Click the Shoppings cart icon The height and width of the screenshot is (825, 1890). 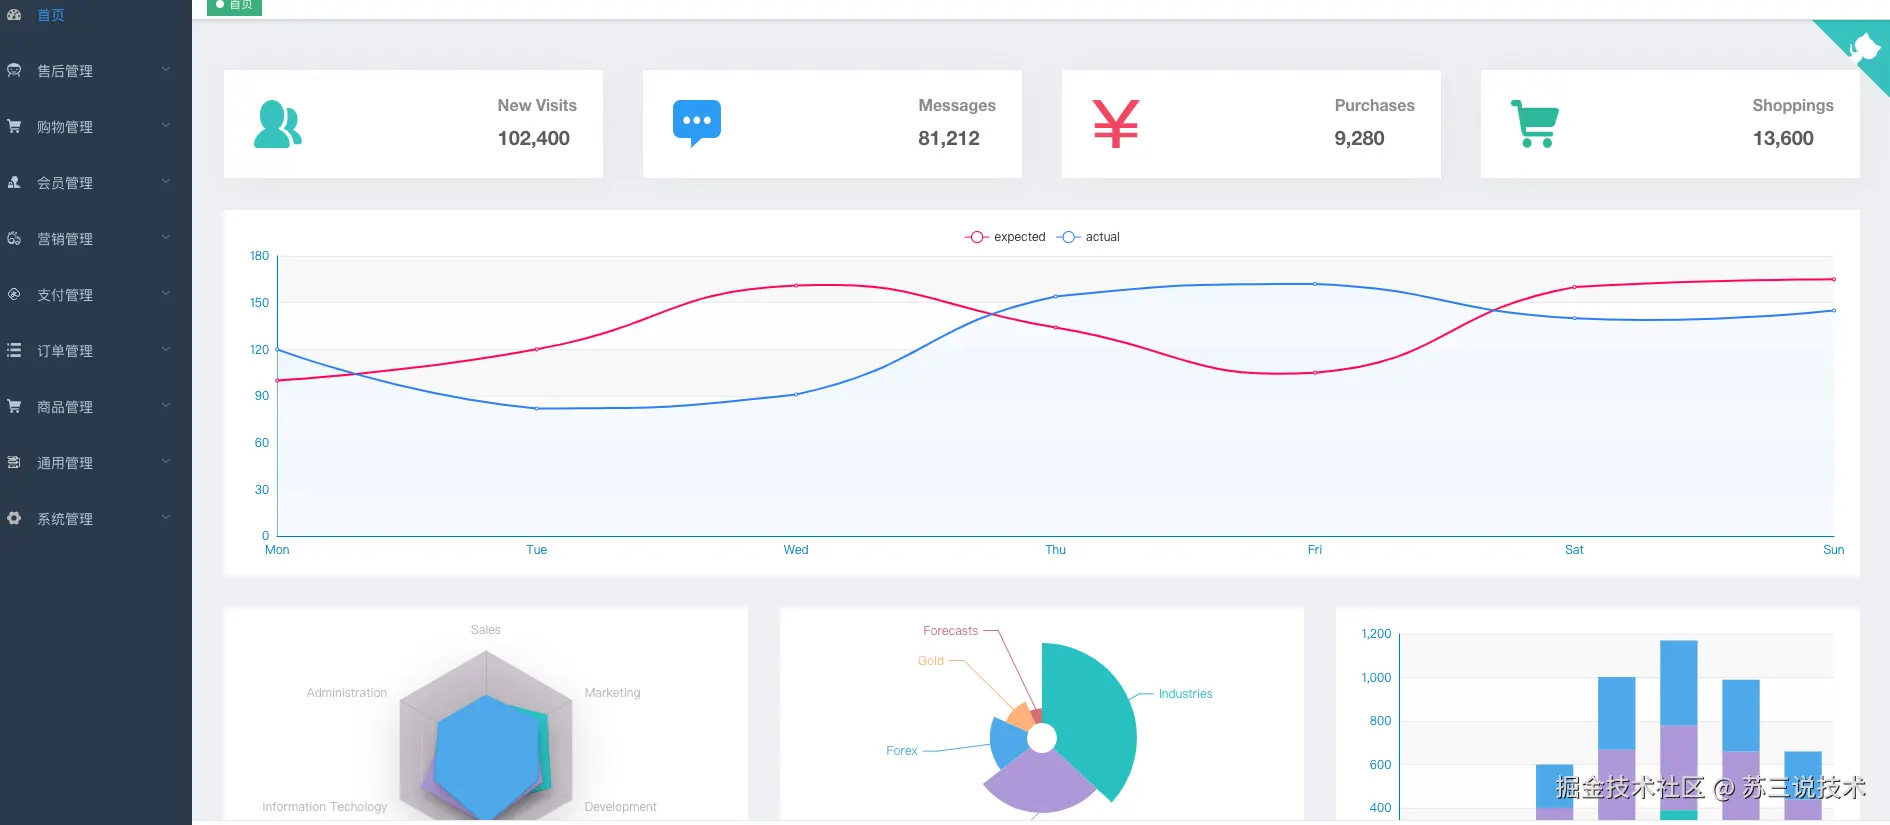point(1534,124)
